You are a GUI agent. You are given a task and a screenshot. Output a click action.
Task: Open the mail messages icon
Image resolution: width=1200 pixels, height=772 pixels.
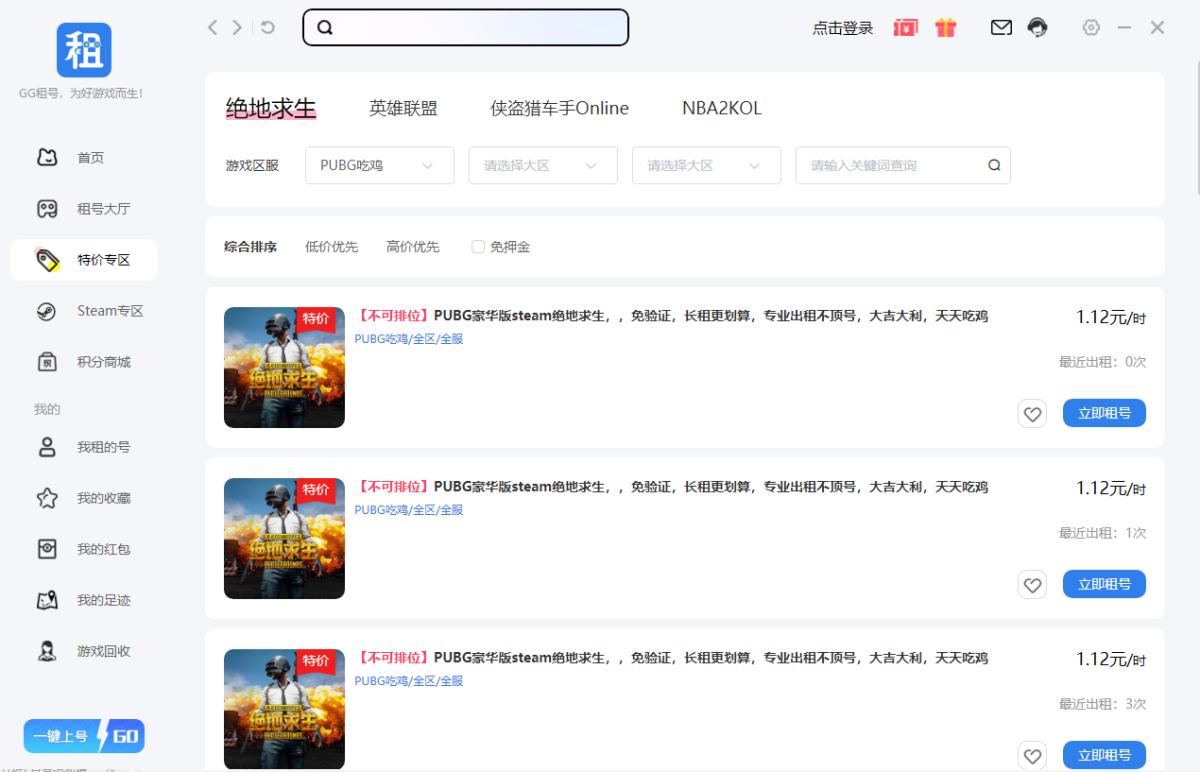1001,28
